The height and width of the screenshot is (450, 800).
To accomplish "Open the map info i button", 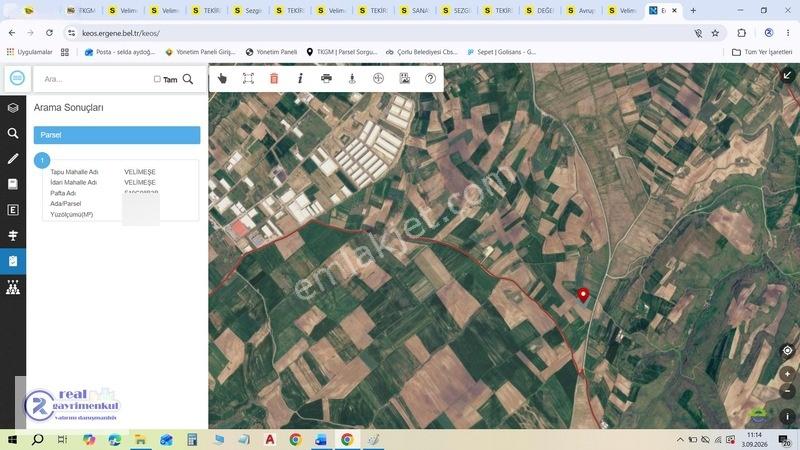I will click(x=787, y=416).
